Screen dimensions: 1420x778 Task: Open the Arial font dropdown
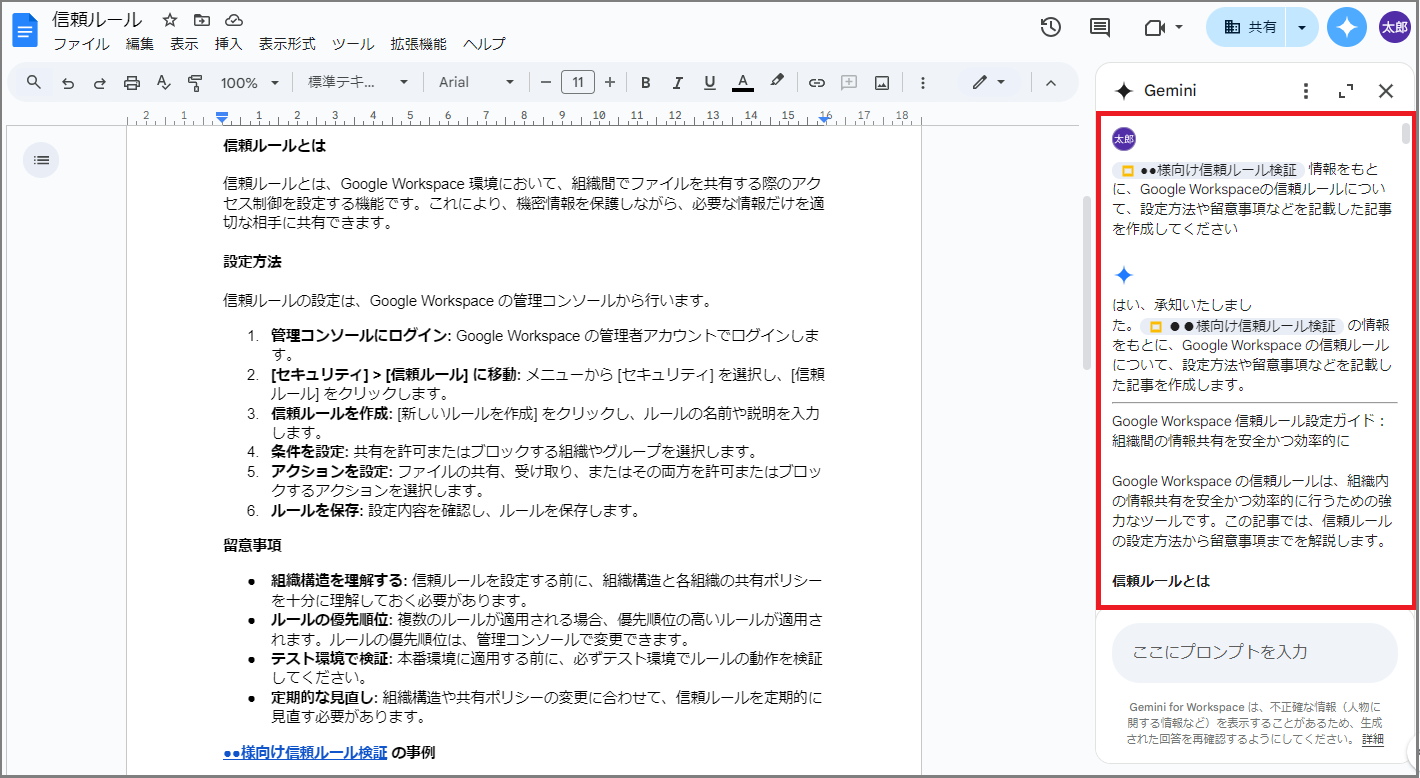pyautogui.click(x=477, y=82)
